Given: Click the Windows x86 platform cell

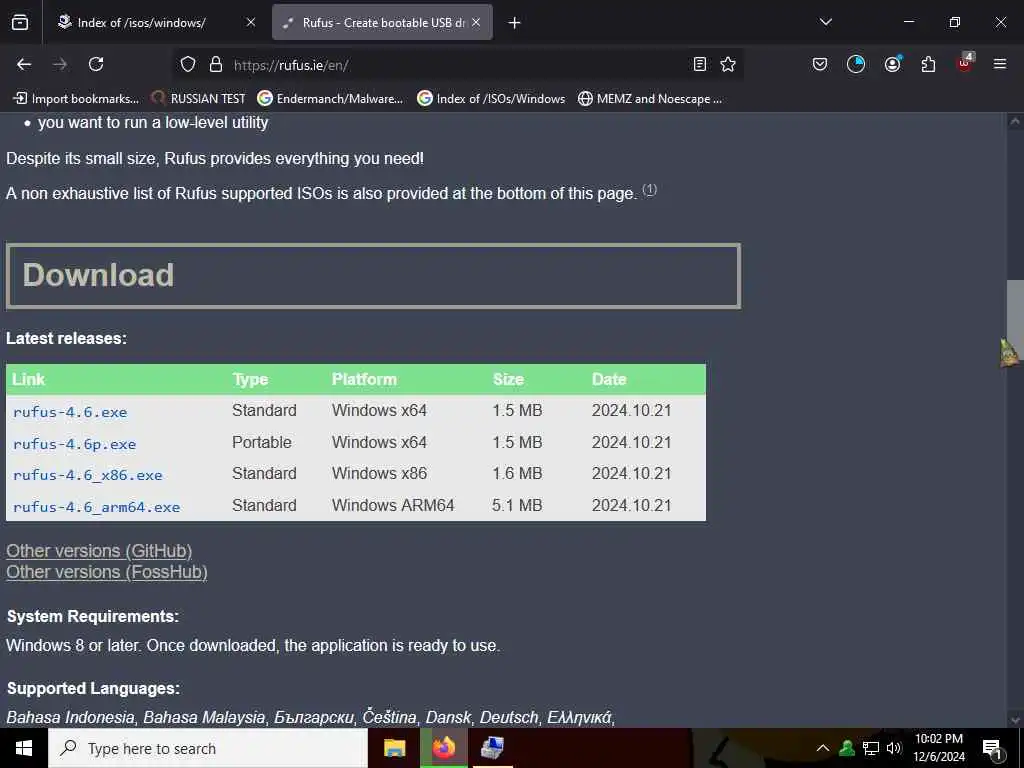Looking at the screenshot, I should click(x=379, y=473).
